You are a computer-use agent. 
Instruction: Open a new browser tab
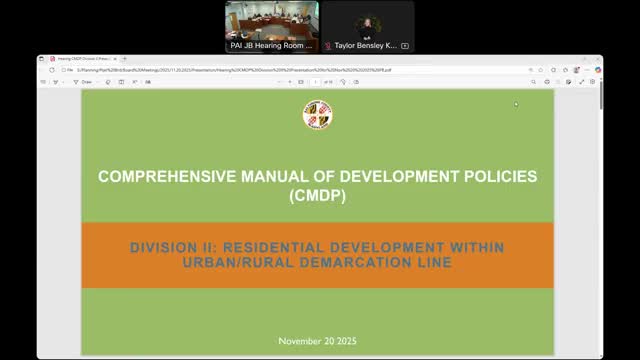coord(124,59)
